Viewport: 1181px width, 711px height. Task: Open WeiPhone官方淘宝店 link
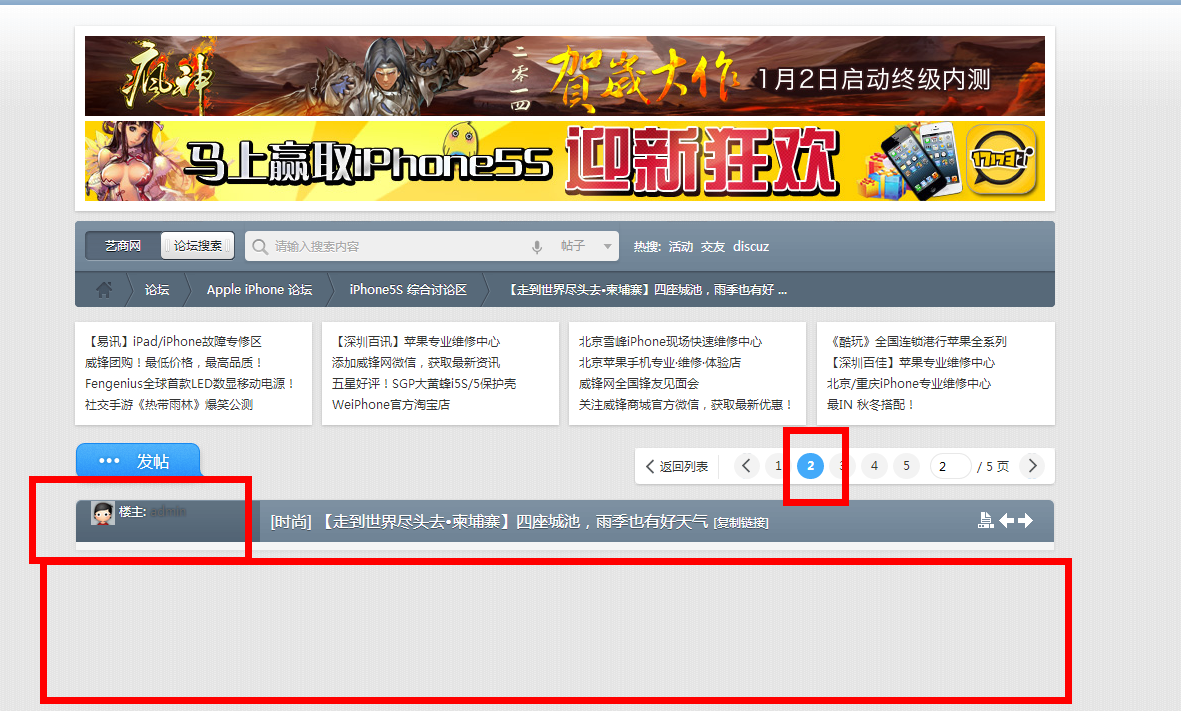coord(391,404)
